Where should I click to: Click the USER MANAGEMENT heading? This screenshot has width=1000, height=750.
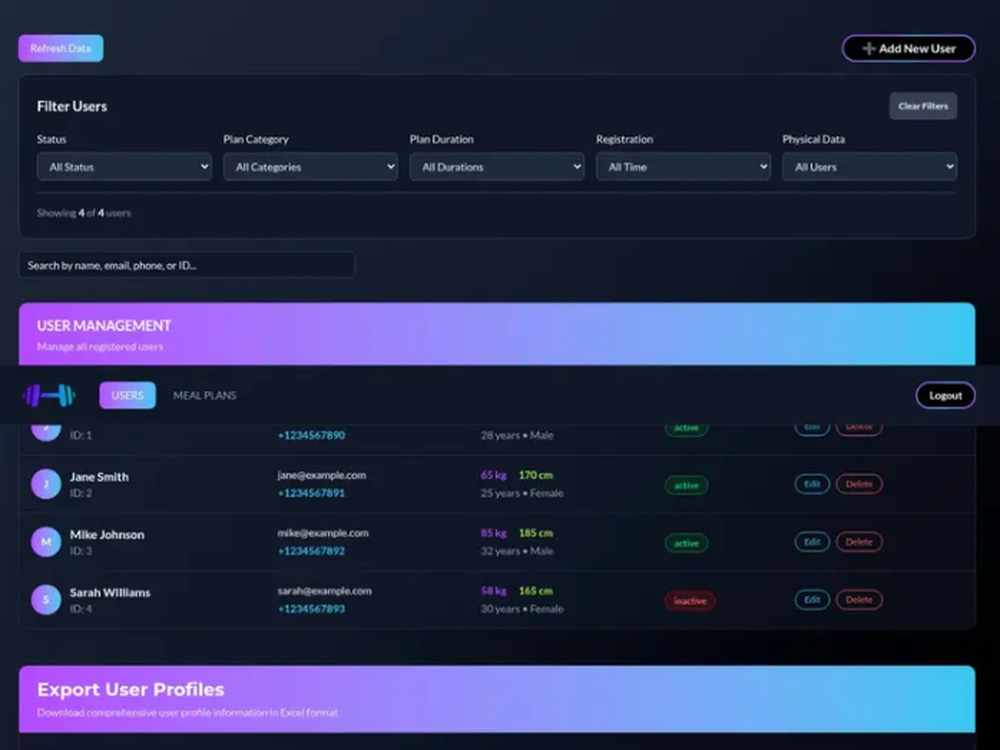[104, 326]
